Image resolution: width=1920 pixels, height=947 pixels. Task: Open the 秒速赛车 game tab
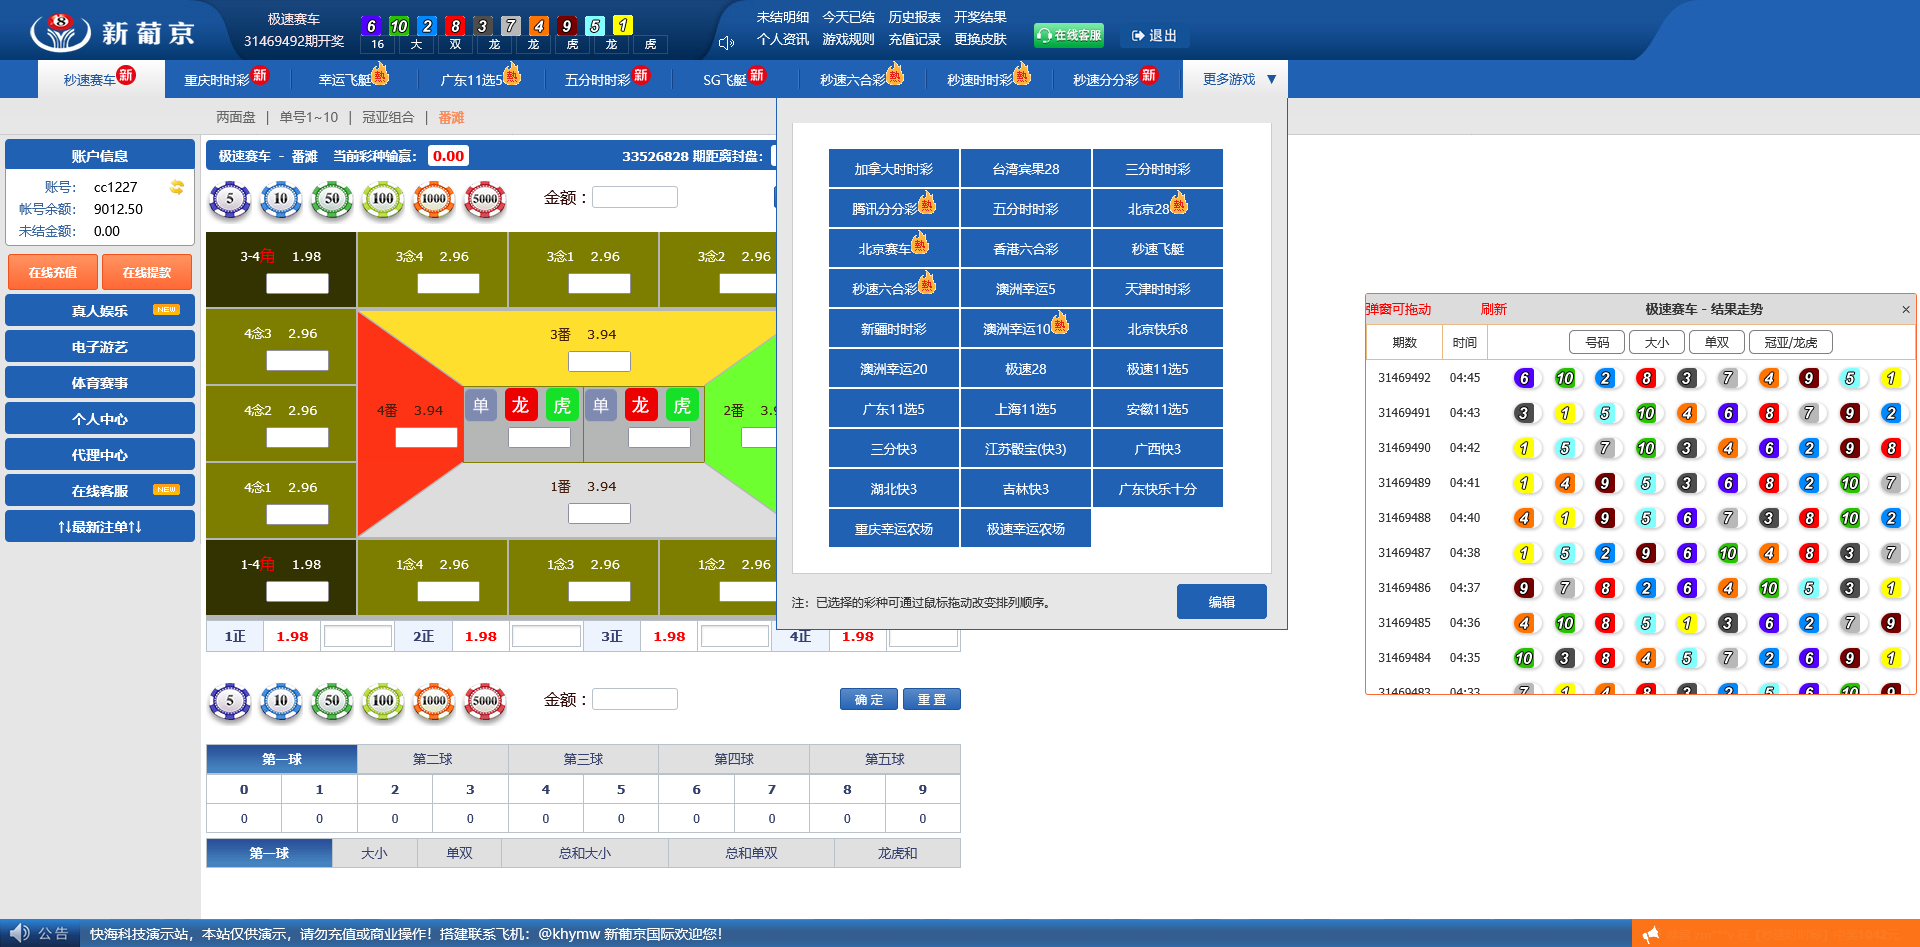point(100,79)
